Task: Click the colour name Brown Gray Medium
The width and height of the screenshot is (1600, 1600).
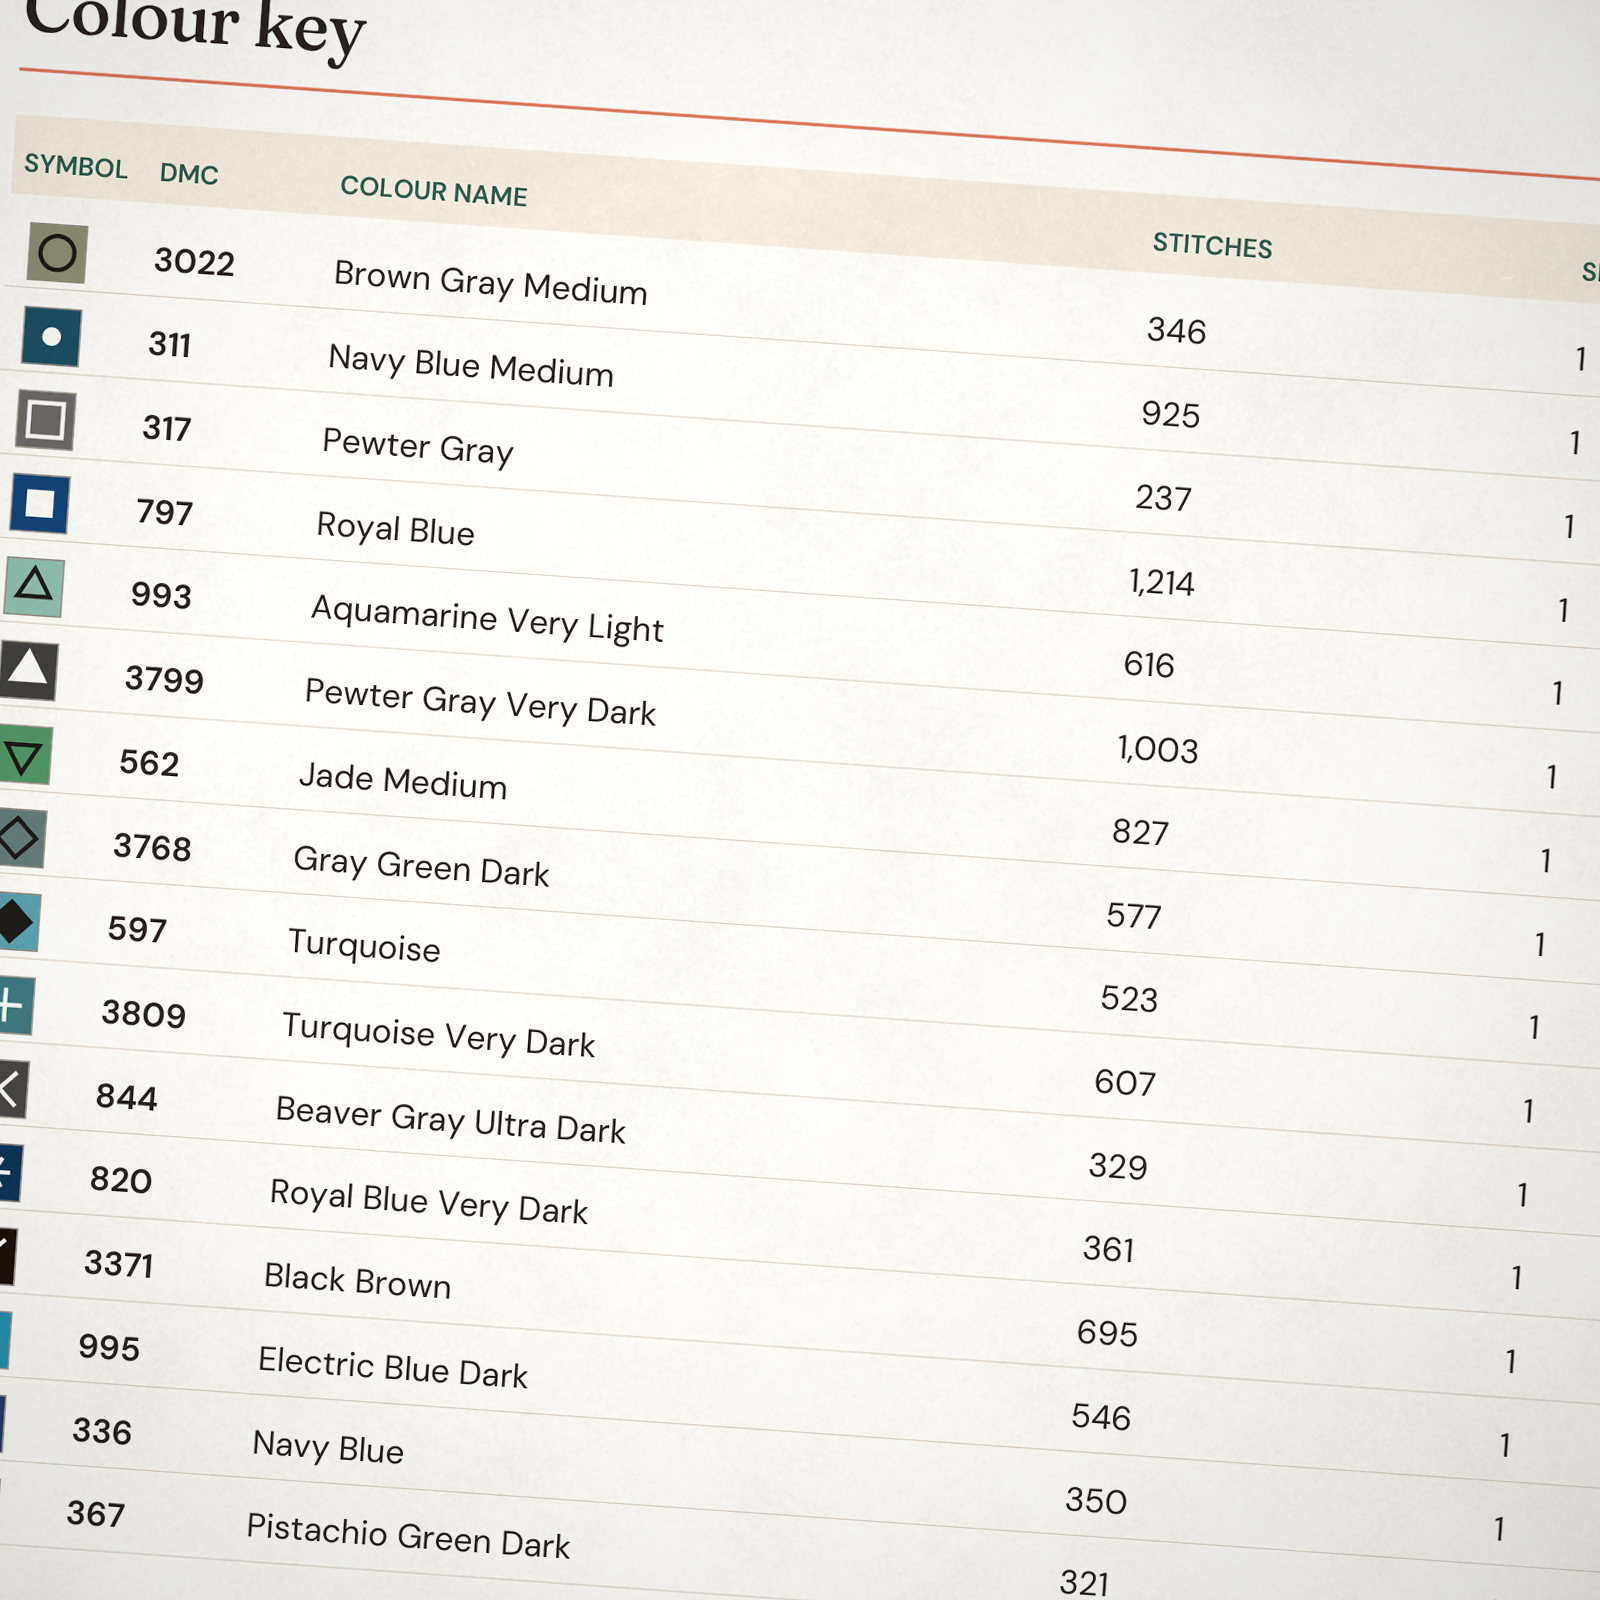Action: [491, 282]
